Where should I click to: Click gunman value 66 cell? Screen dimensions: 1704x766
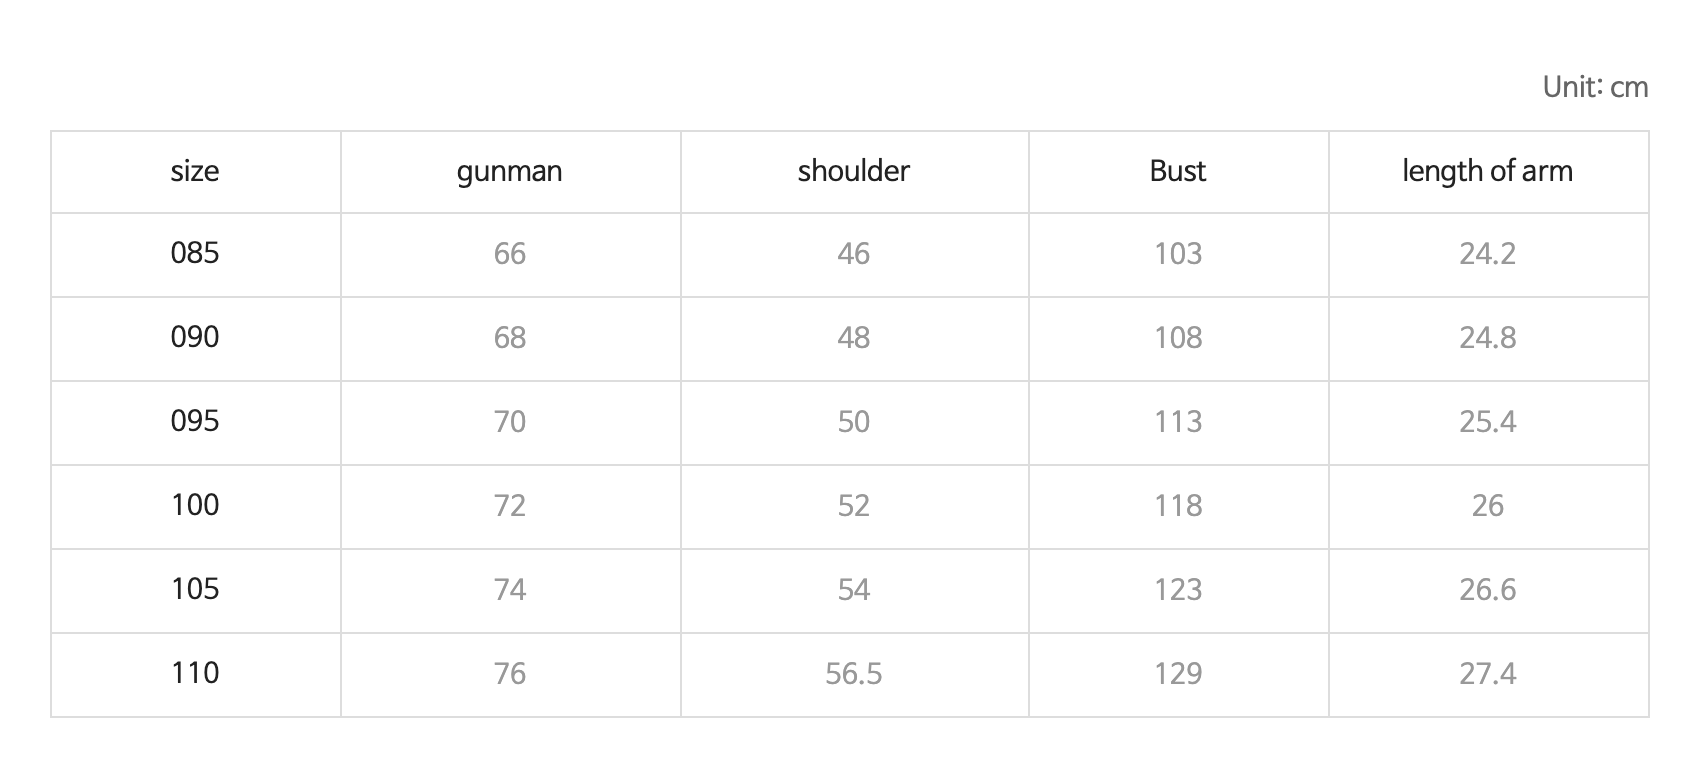click(510, 253)
